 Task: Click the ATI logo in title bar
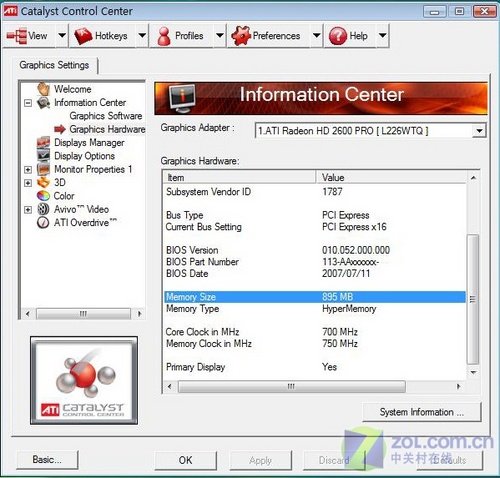(x=10, y=11)
